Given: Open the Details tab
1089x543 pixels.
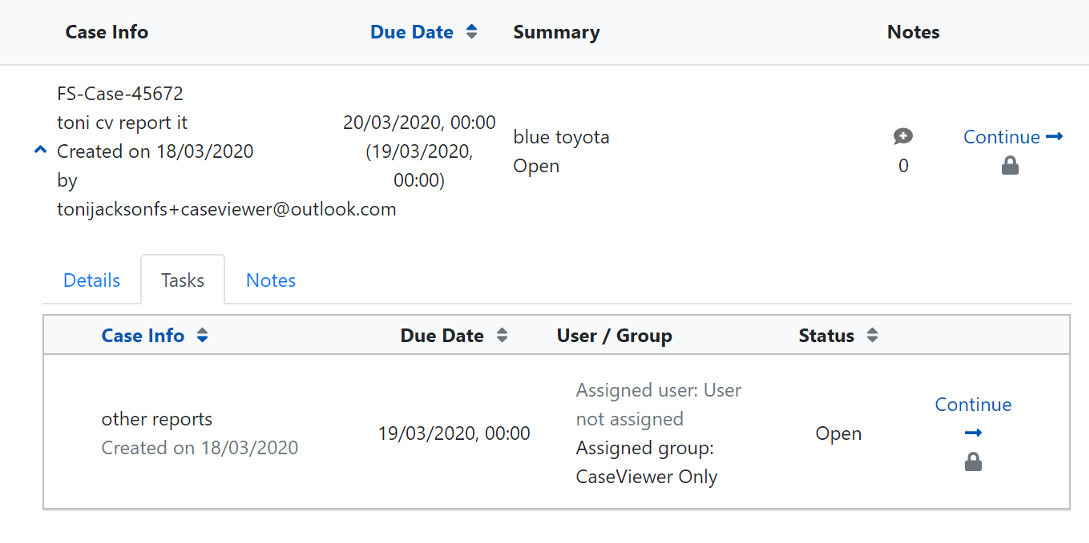Looking at the screenshot, I should pos(92,280).
